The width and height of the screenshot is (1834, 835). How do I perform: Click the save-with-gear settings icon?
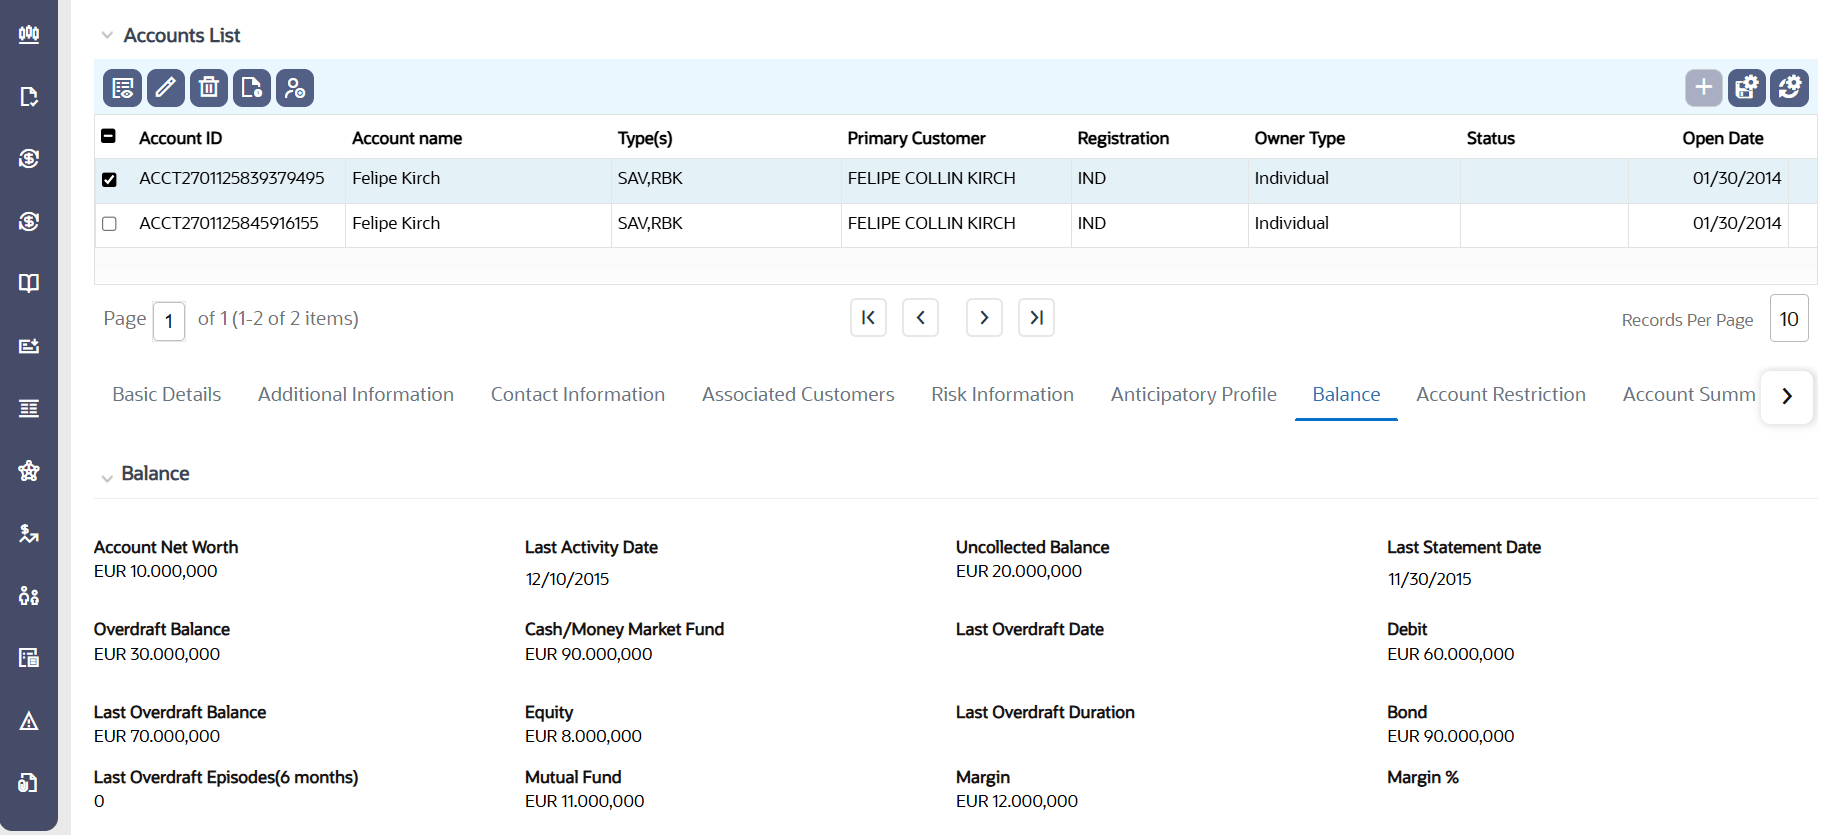[1747, 88]
